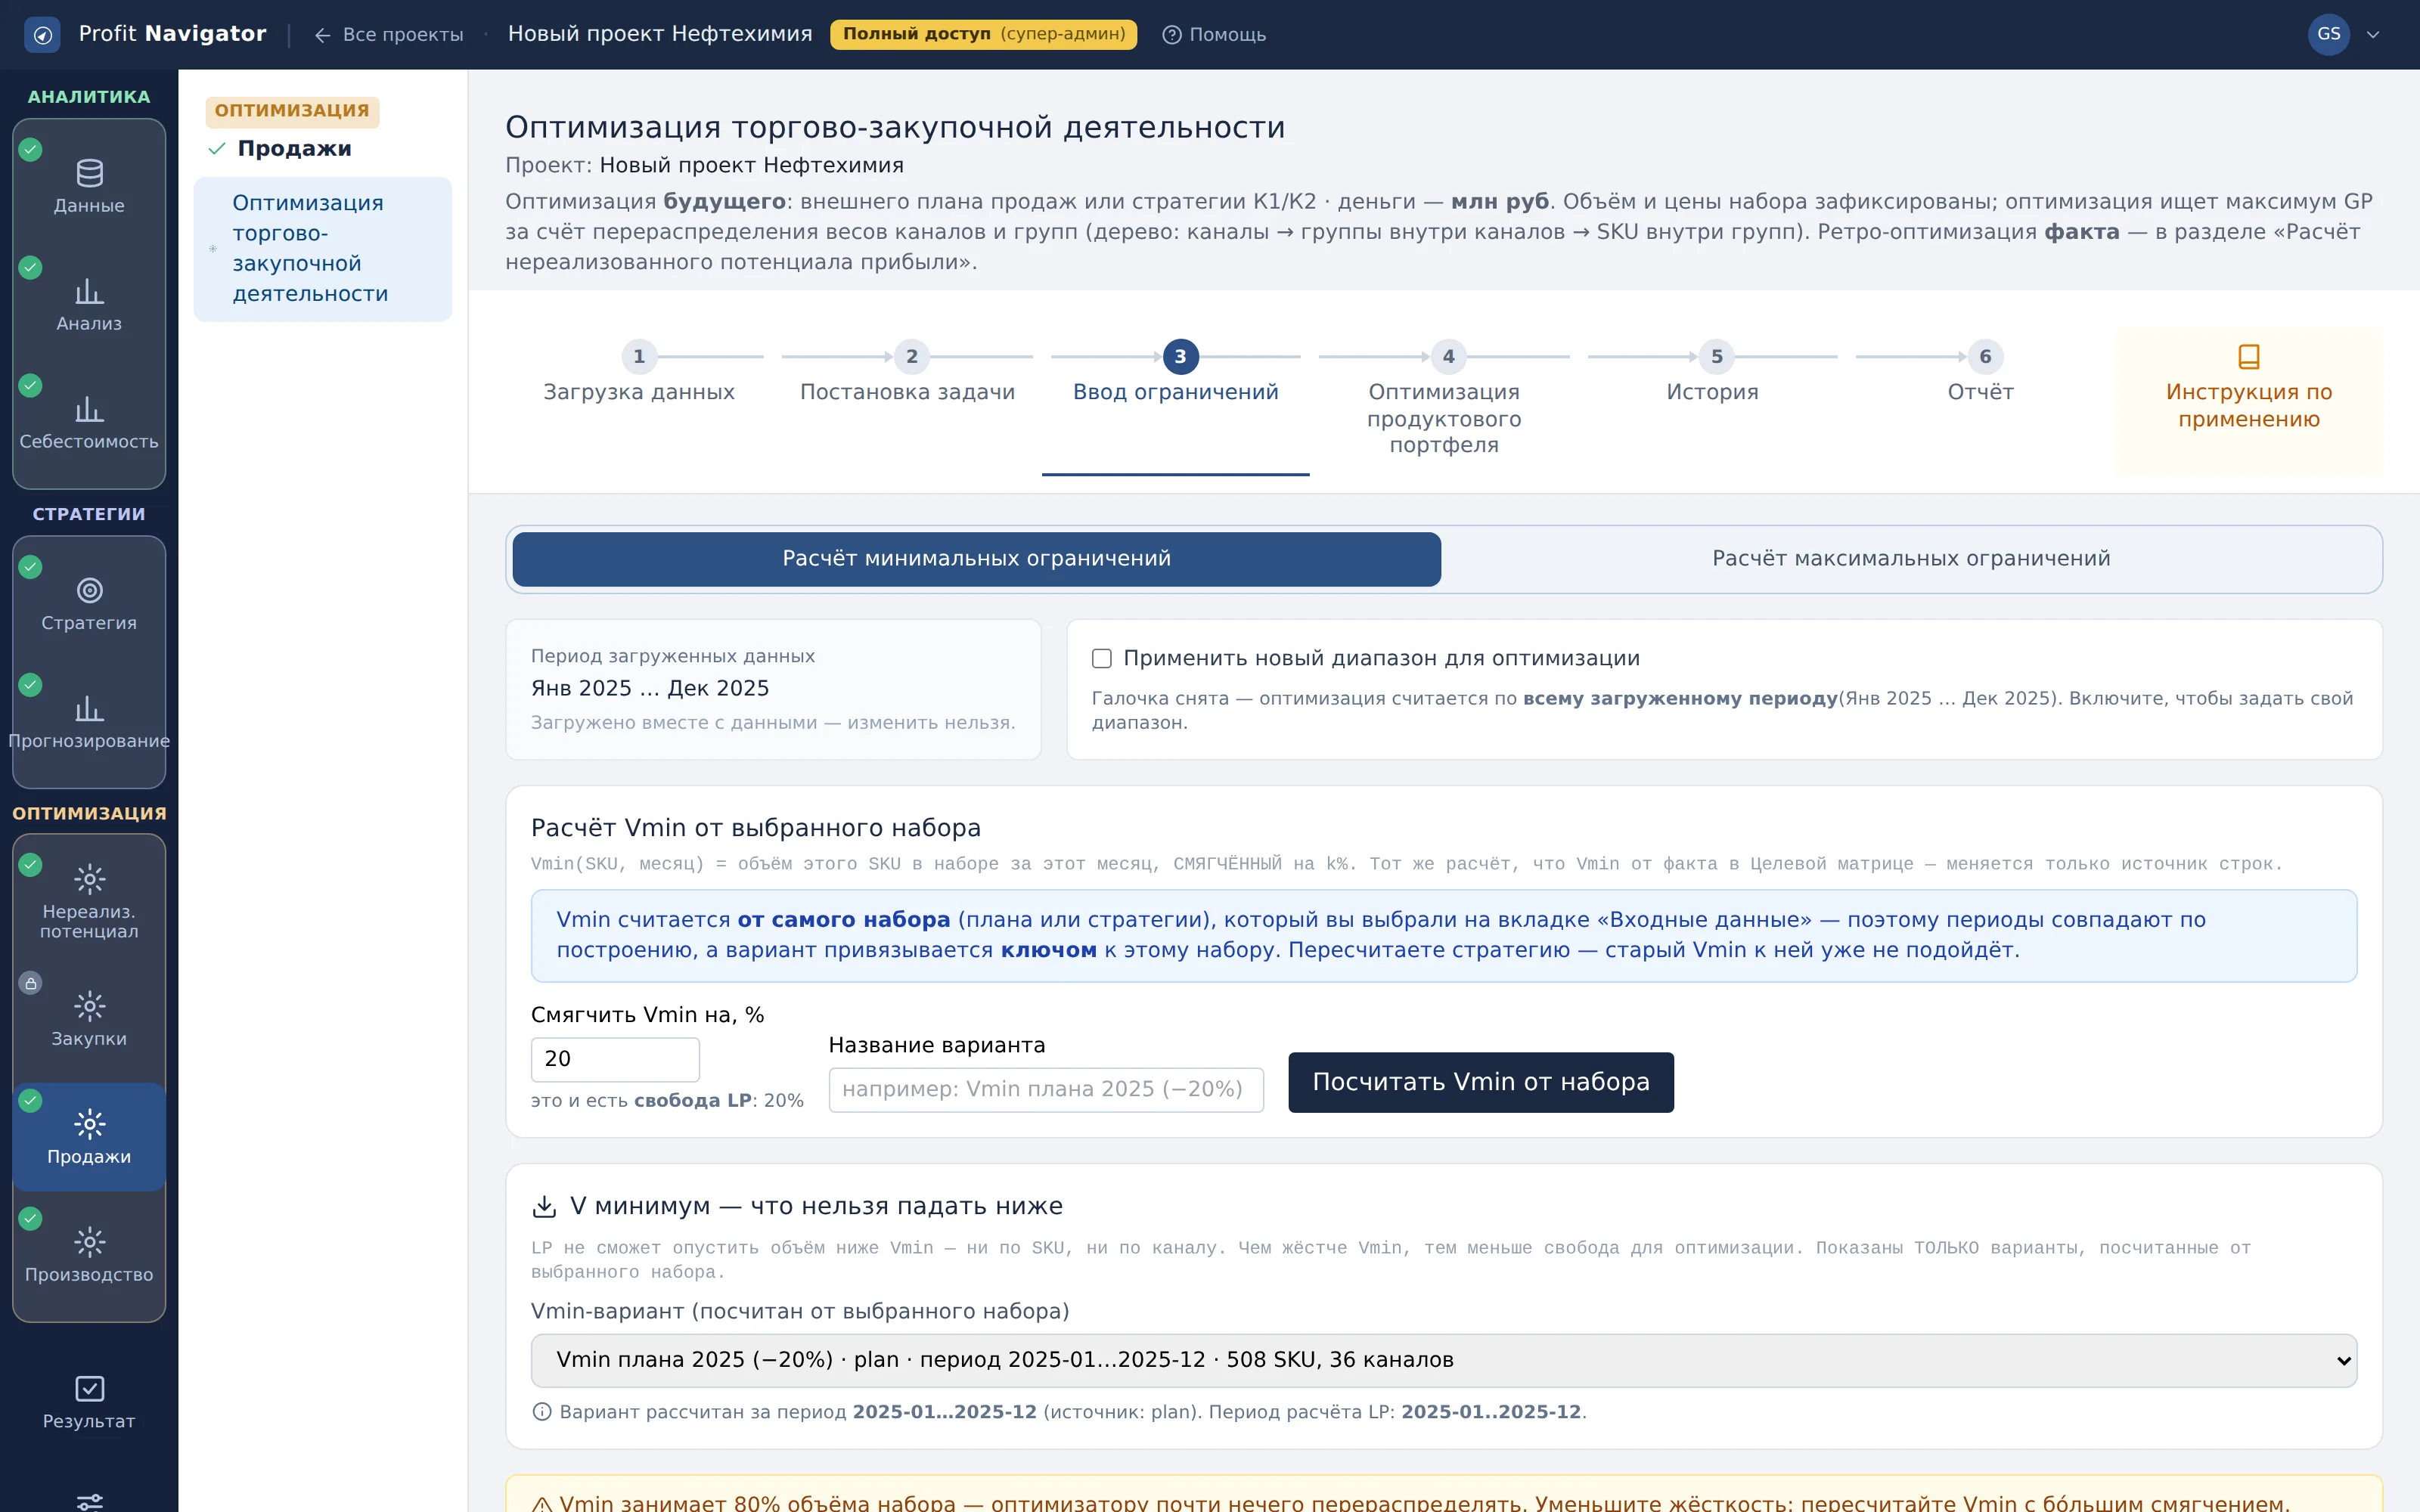Viewport: 2420px width, 1512px height.
Task: Select the active Продажи sidebar item
Action: [89, 1138]
